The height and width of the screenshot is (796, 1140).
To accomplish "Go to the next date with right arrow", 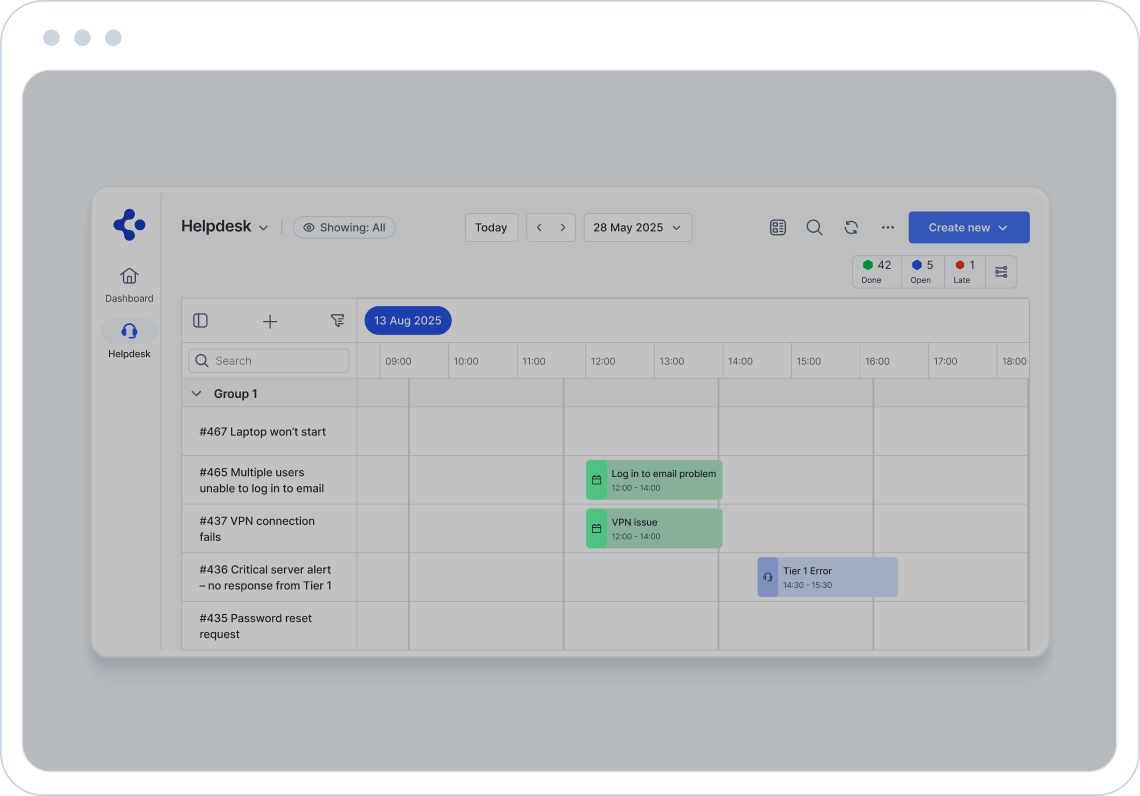I will (563, 228).
